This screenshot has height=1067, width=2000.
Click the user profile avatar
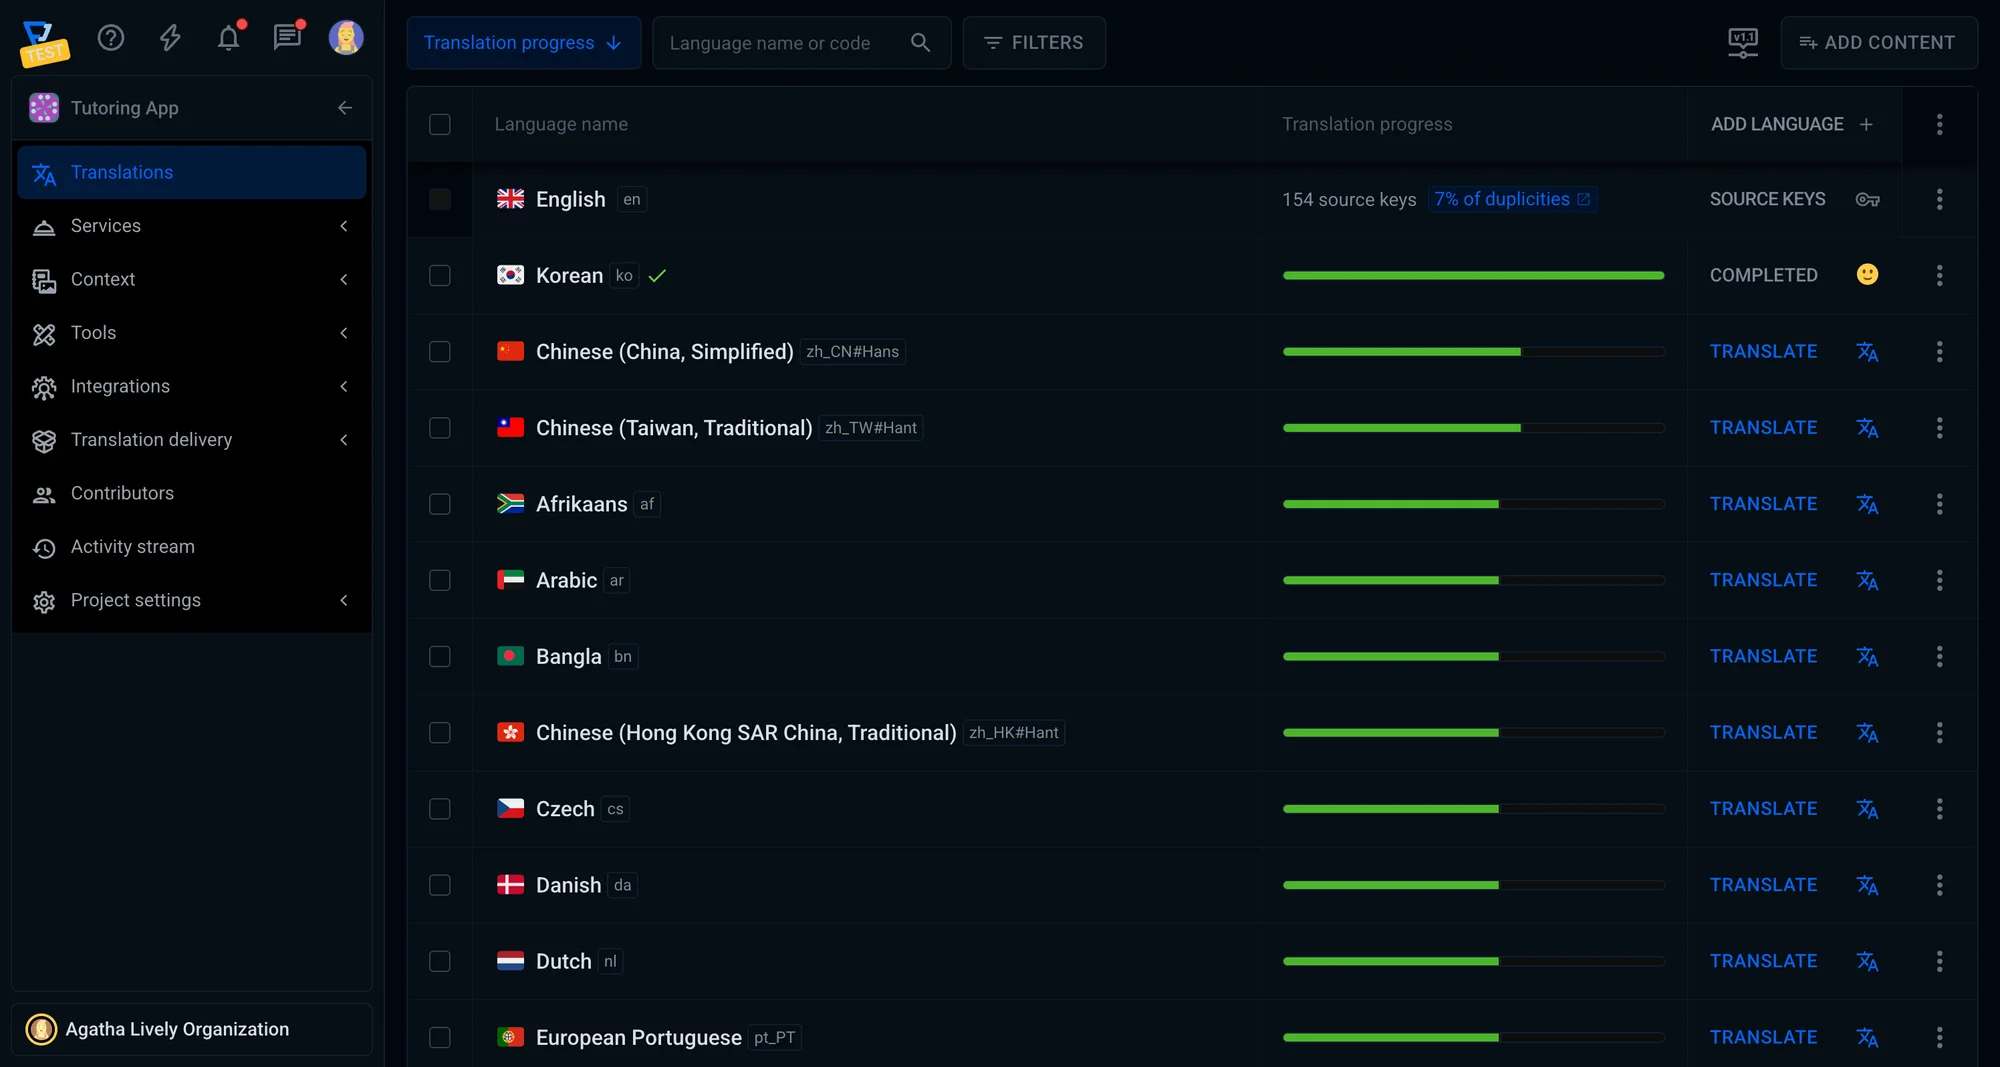(x=346, y=38)
